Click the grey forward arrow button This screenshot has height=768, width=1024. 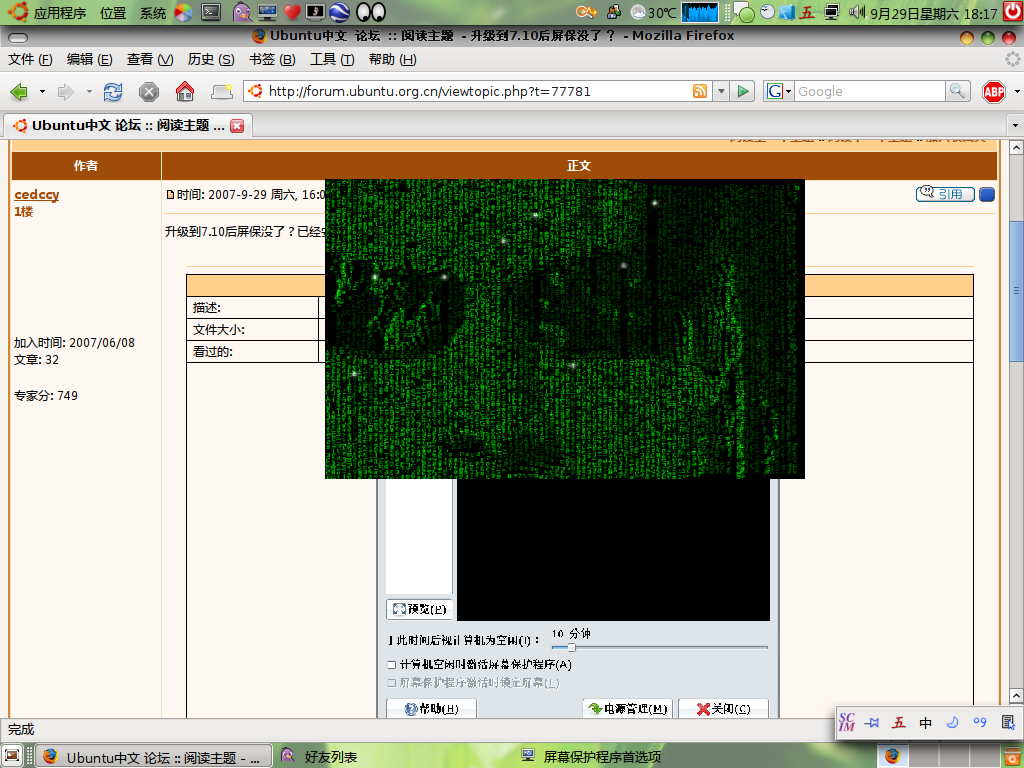pos(66,91)
